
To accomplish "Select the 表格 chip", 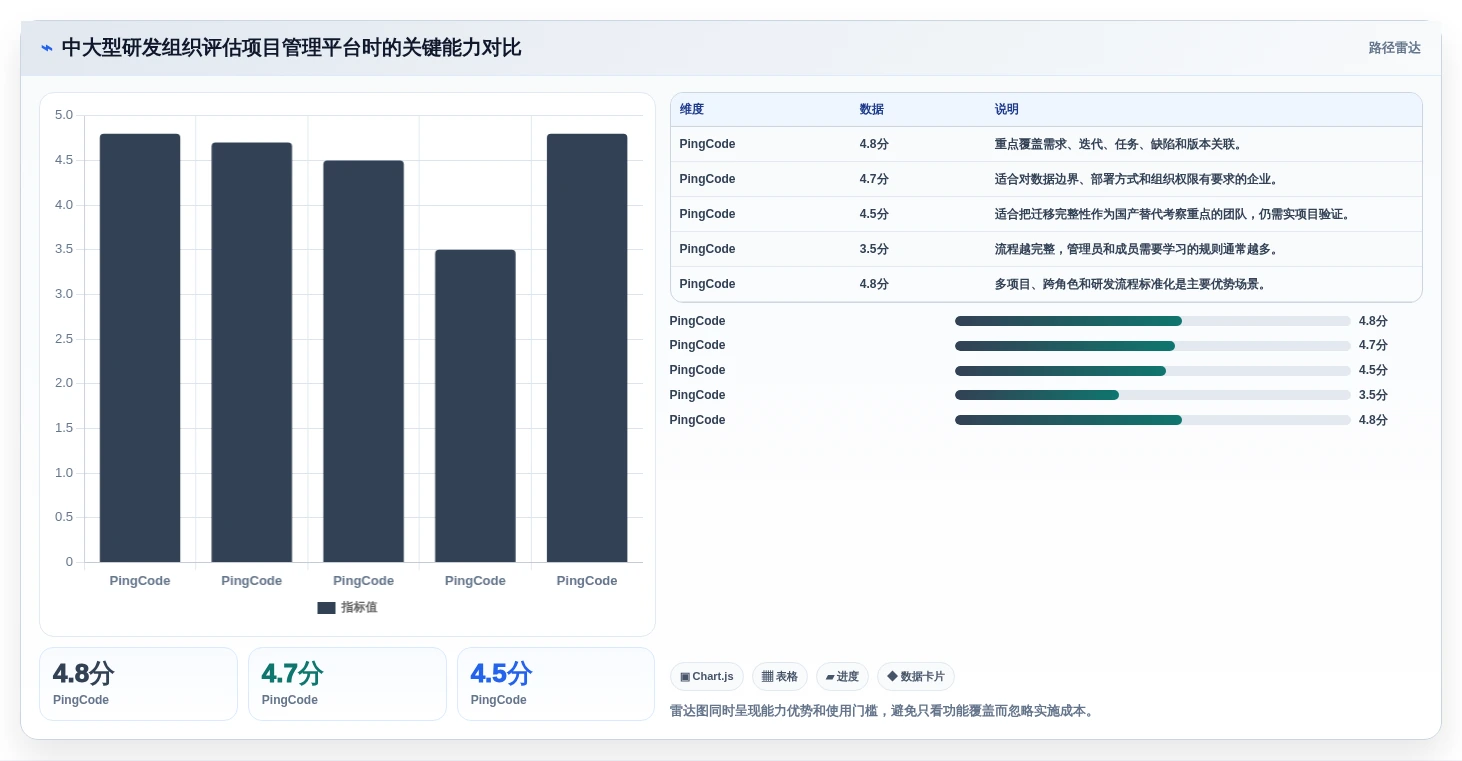I will pos(780,677).
